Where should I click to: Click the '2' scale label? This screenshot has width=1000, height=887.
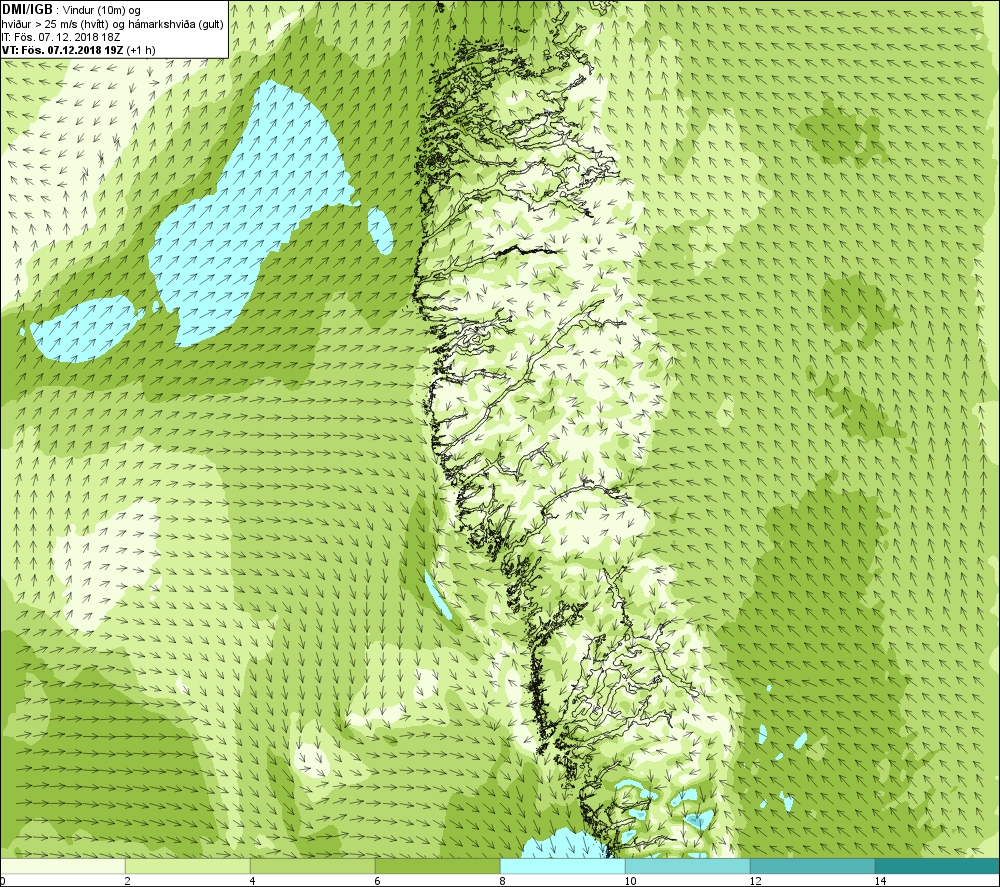pyautogui.click(x=128, y=881)
